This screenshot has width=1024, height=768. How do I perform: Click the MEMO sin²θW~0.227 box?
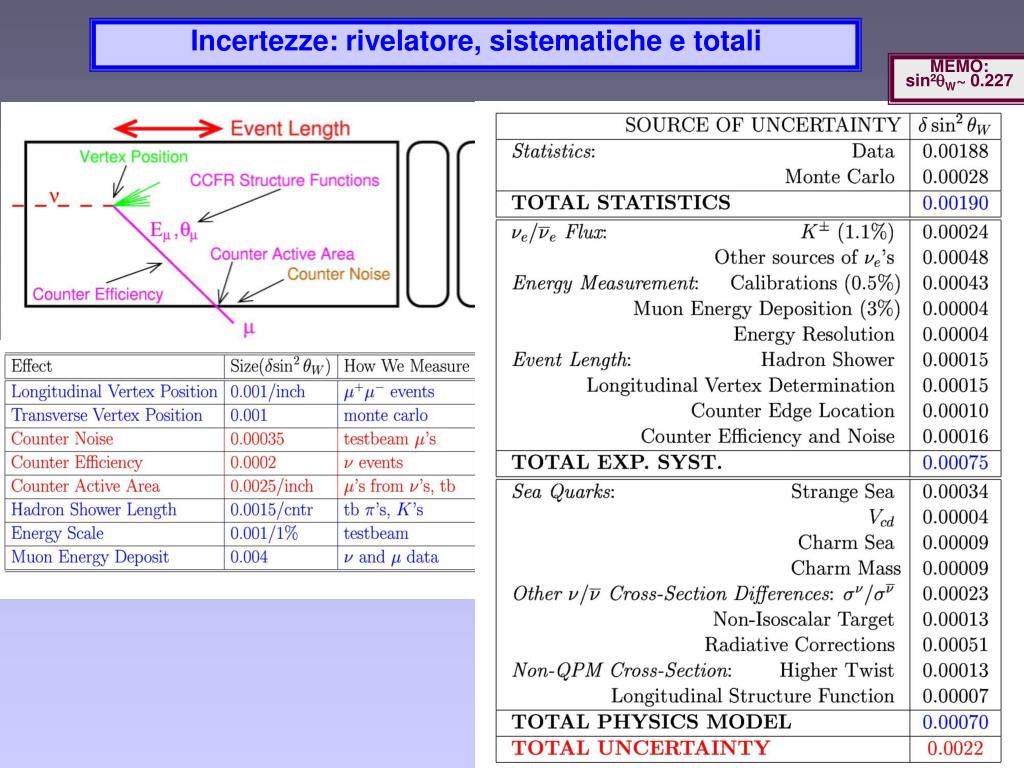957,77
